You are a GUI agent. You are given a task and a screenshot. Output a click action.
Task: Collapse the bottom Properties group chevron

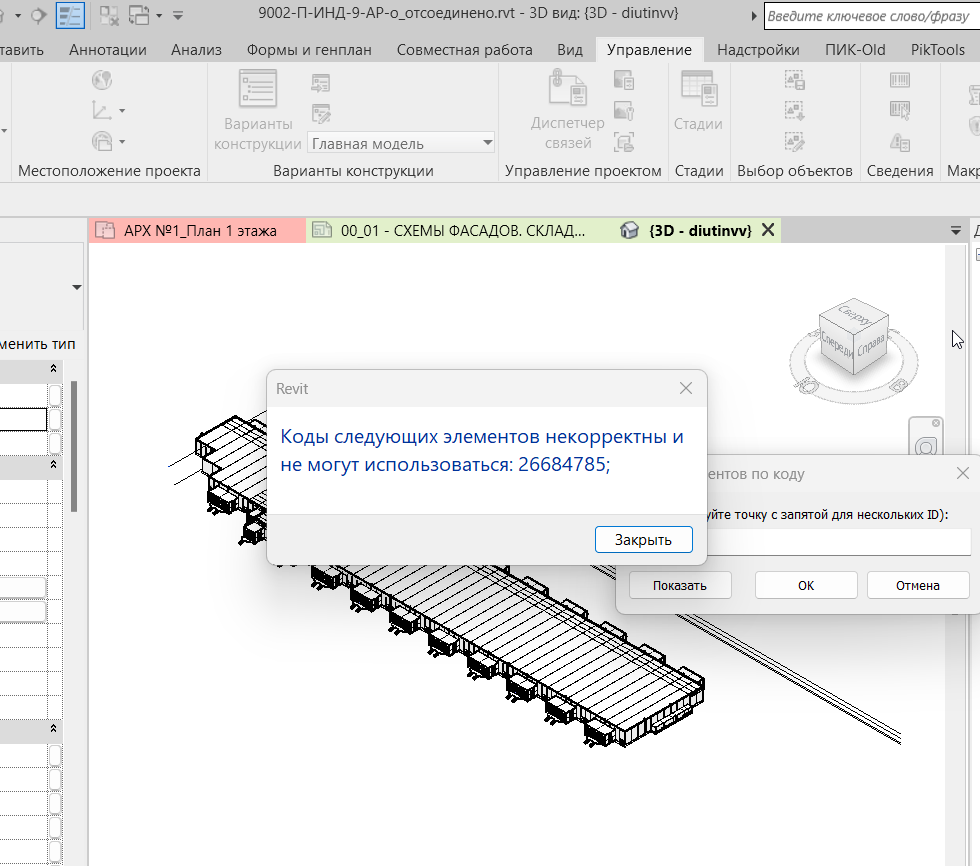tap(54, 729)
